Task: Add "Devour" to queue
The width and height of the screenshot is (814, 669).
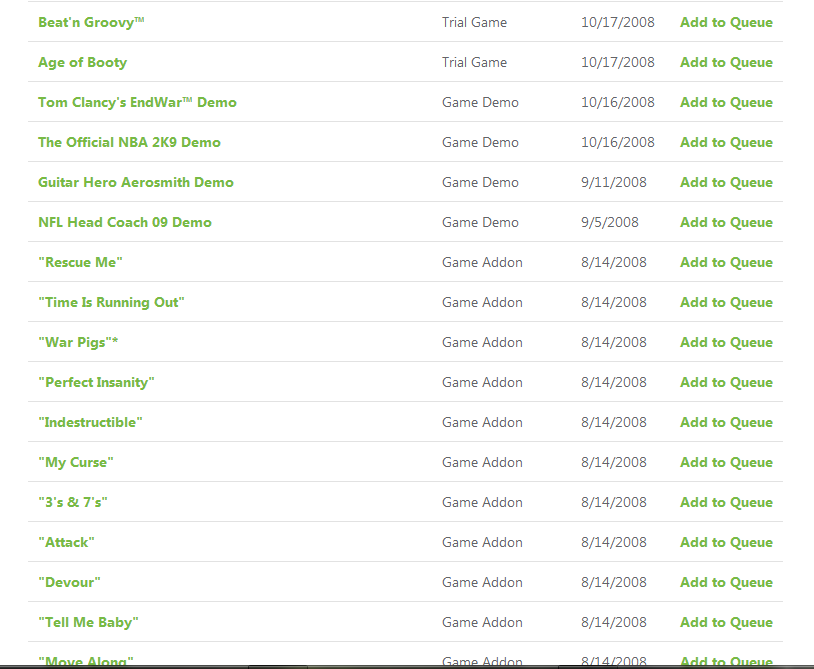Action: [x=726, y=582]
